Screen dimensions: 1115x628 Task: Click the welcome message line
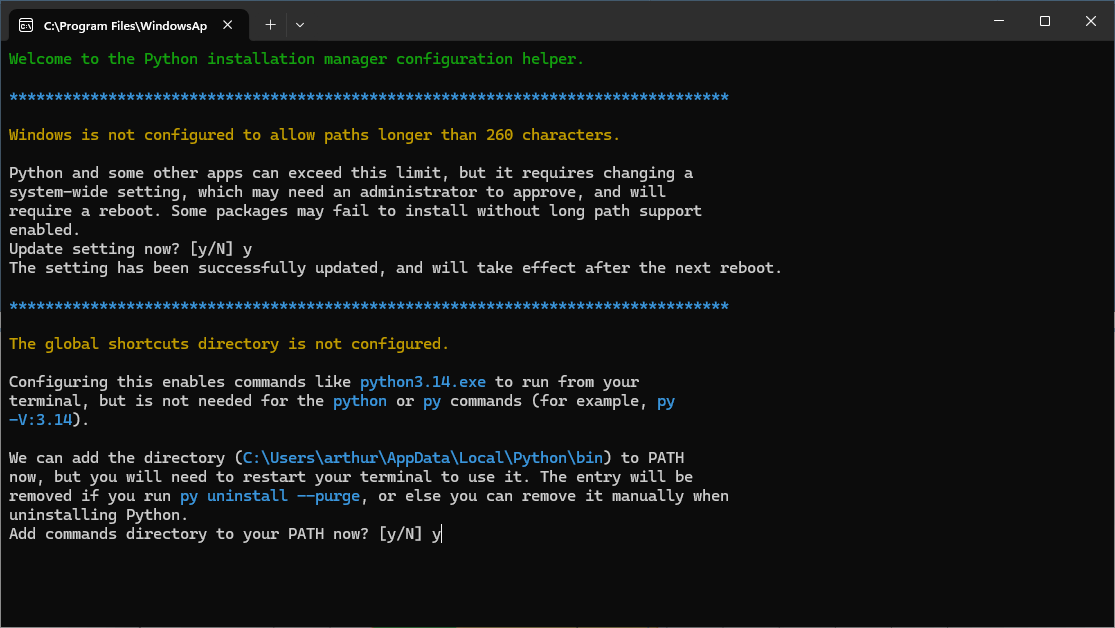[297, 59]
